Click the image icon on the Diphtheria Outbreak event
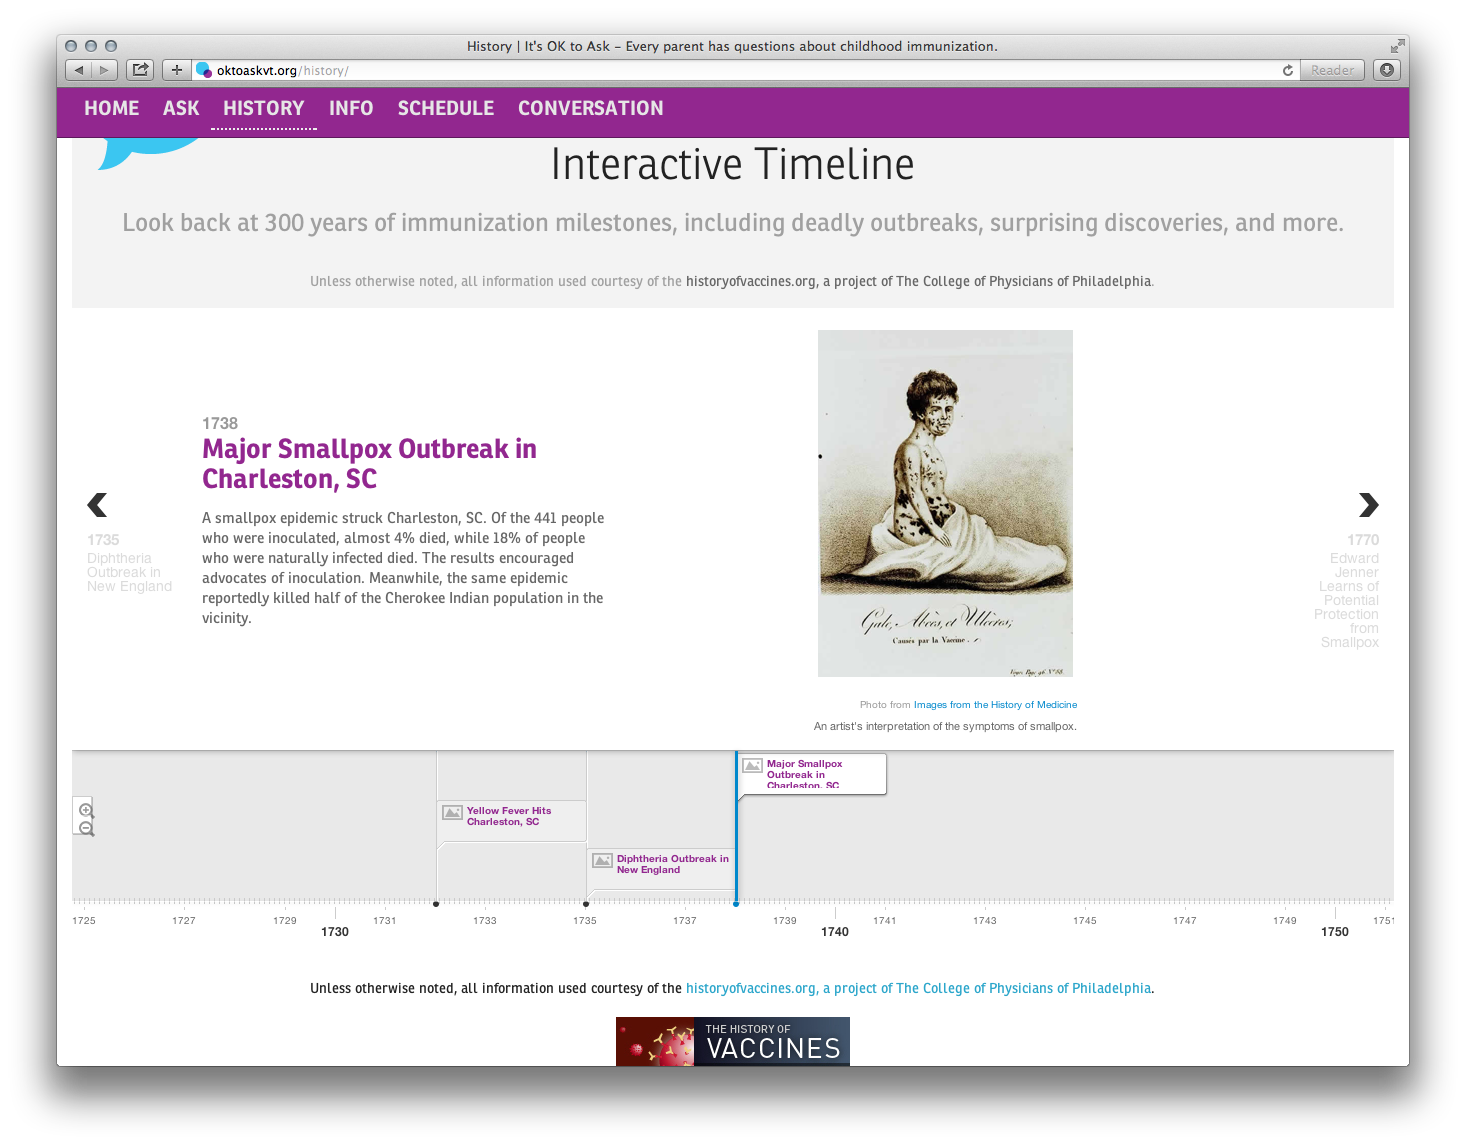The width and height of the screenshot is (1466, 1145). click(x=601, y=859)
